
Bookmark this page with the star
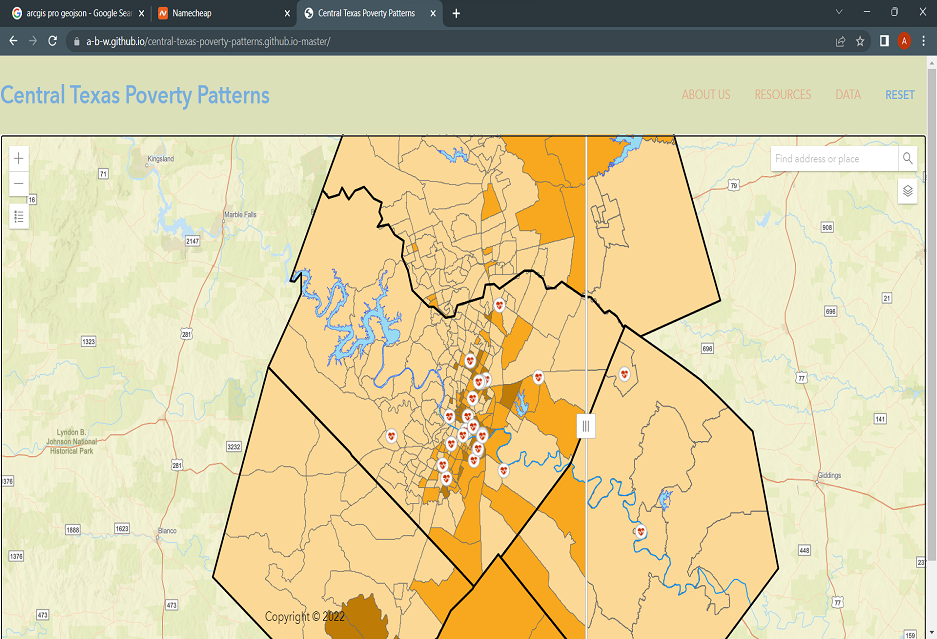[x=860, y=41]
